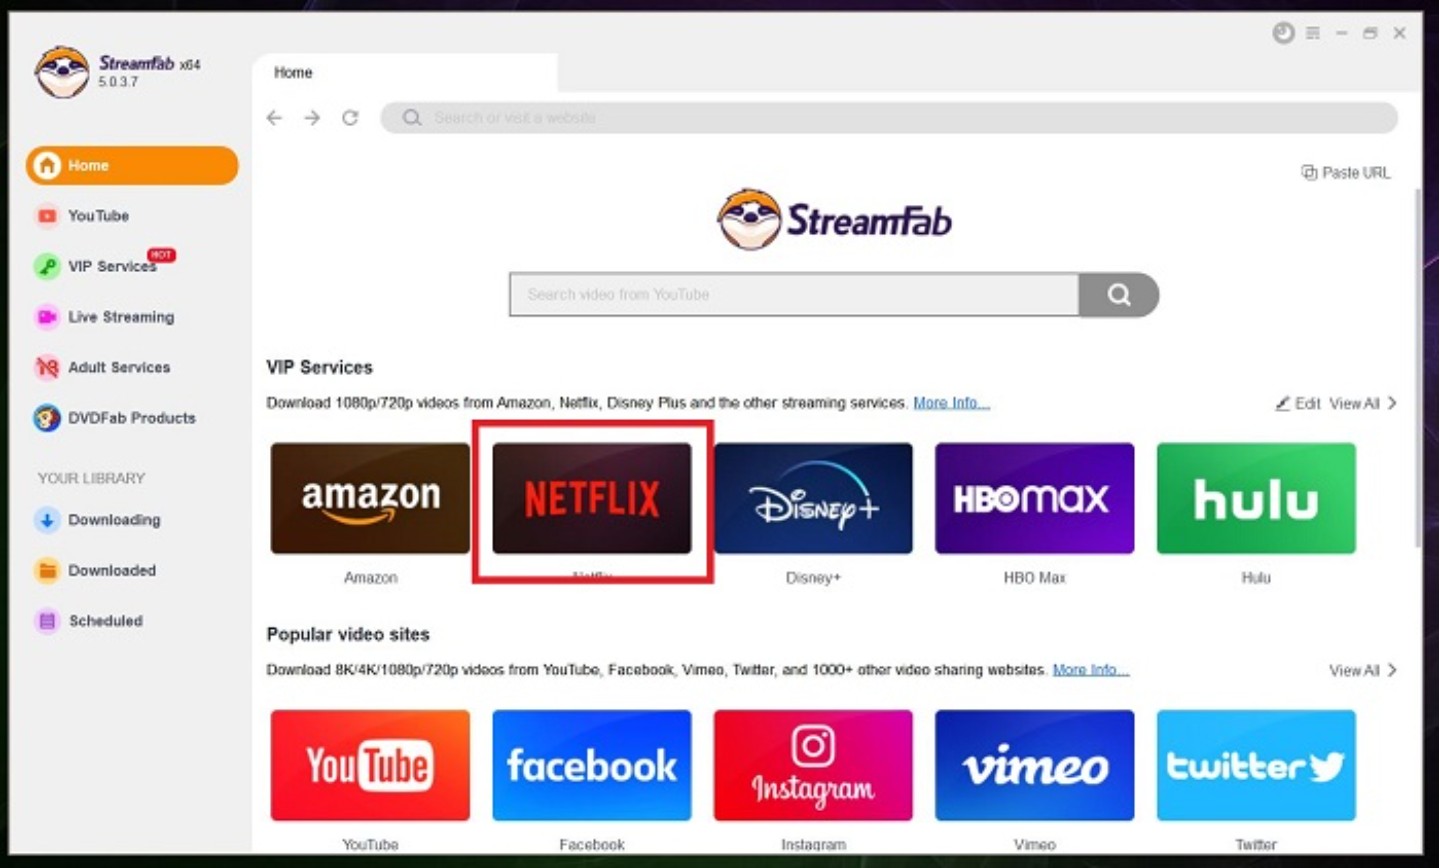Go forward with the forward arrow
Image resolution: width=1440 pixels, height=868 pixels.
coord(312,118)
